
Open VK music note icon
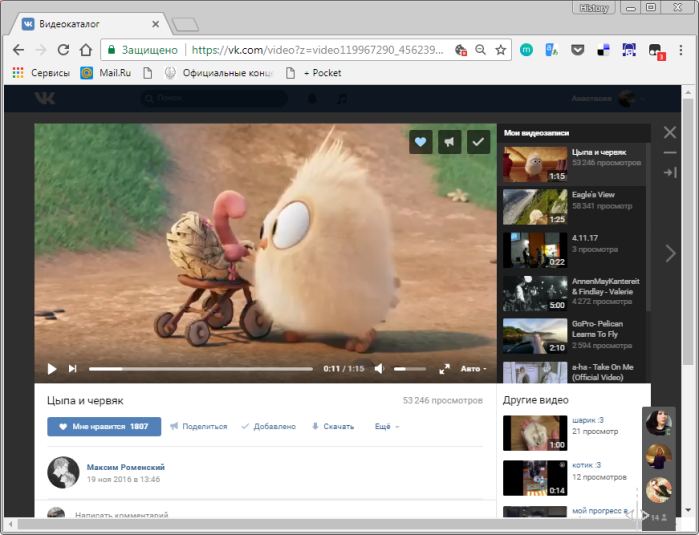(x=341, y=98)
